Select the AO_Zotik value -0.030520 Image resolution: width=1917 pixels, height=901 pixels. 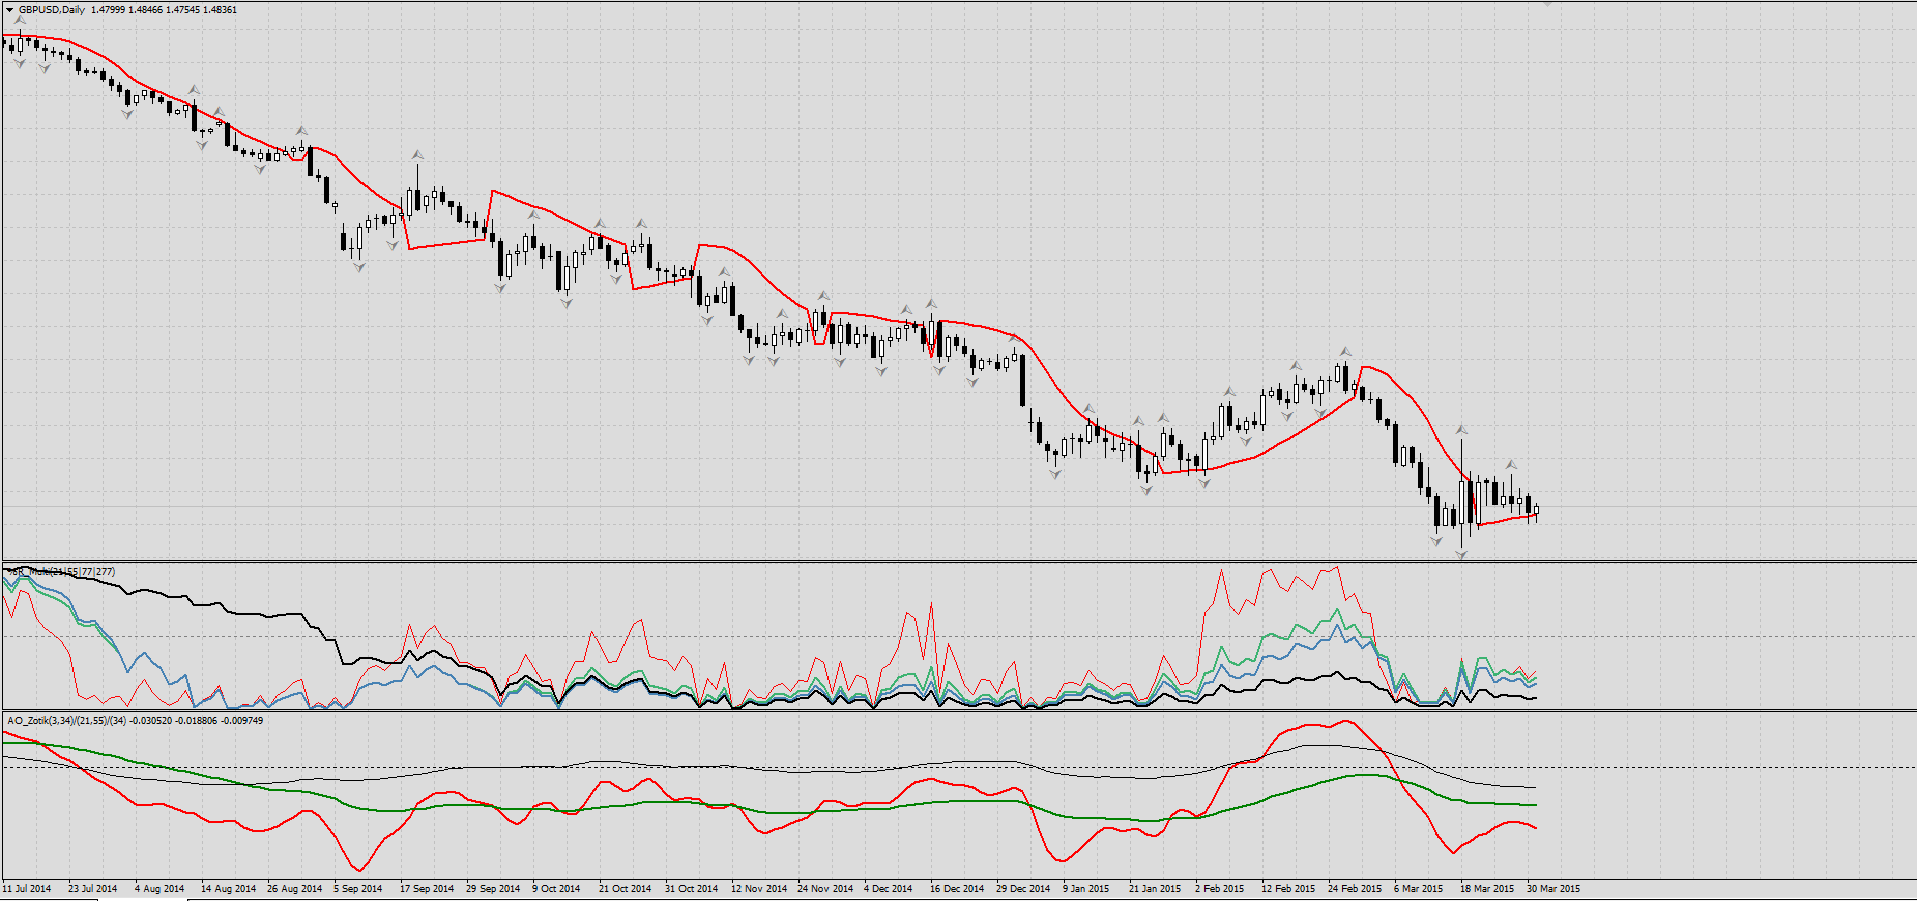coord(153,720)
